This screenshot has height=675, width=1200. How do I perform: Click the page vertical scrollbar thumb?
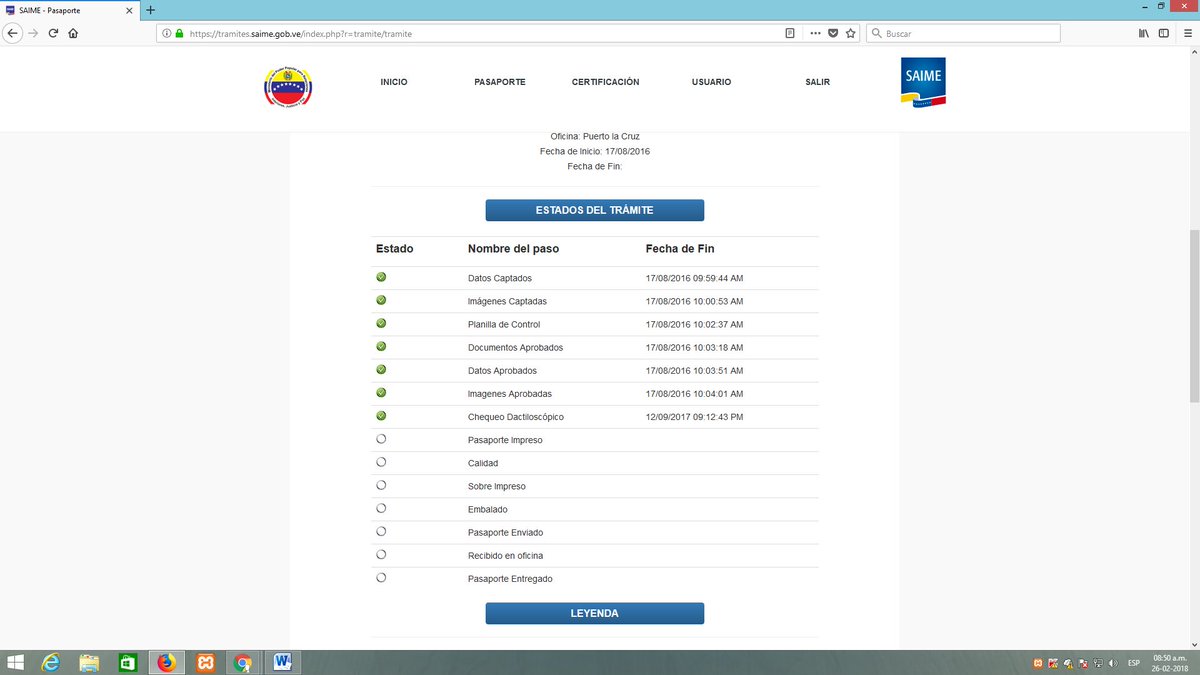[x=1194, y=316]
